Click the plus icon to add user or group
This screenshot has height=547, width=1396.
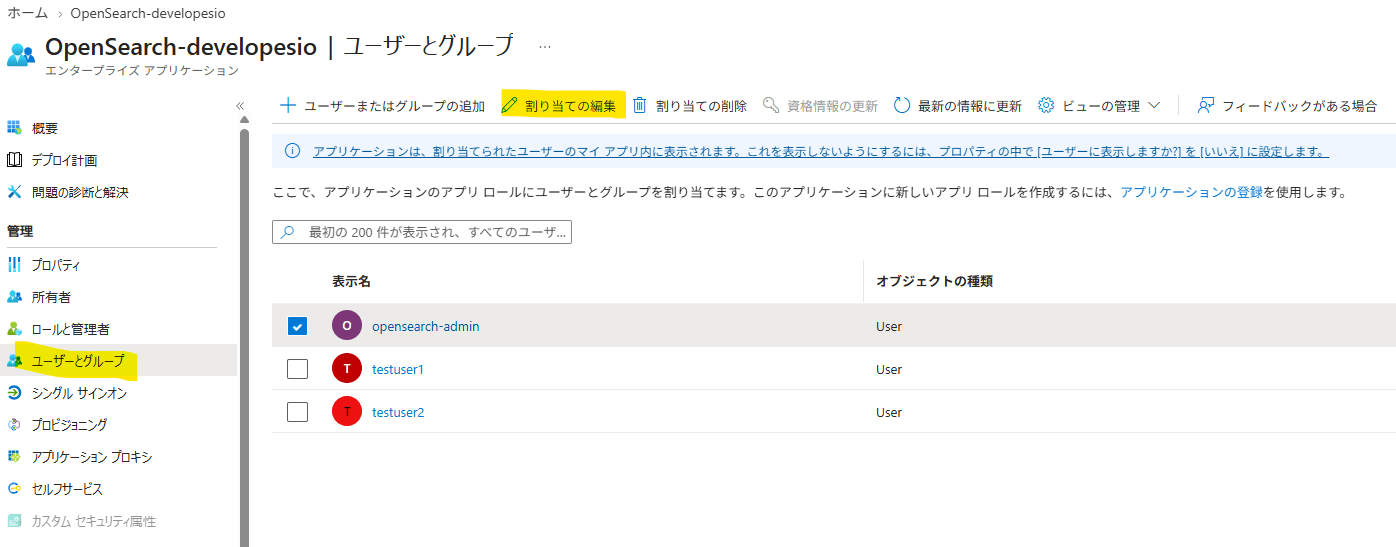(288, 105)
